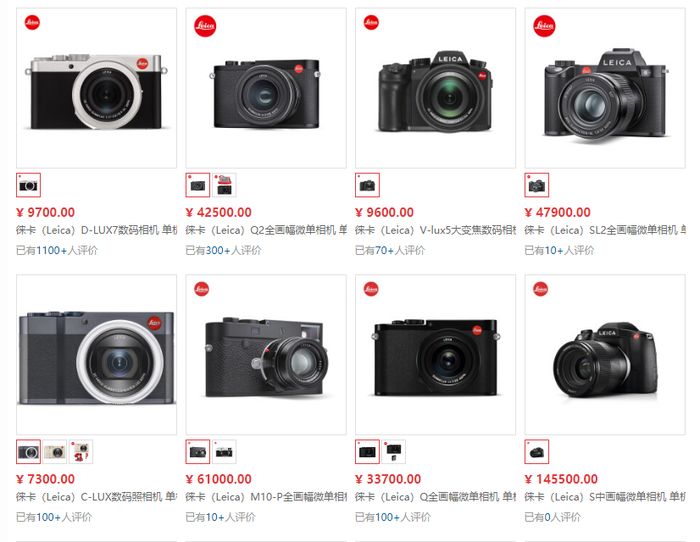The image size is (700, 542).
Task: Click Leica logo badge on SL2 listing
Action: (544, 26)
